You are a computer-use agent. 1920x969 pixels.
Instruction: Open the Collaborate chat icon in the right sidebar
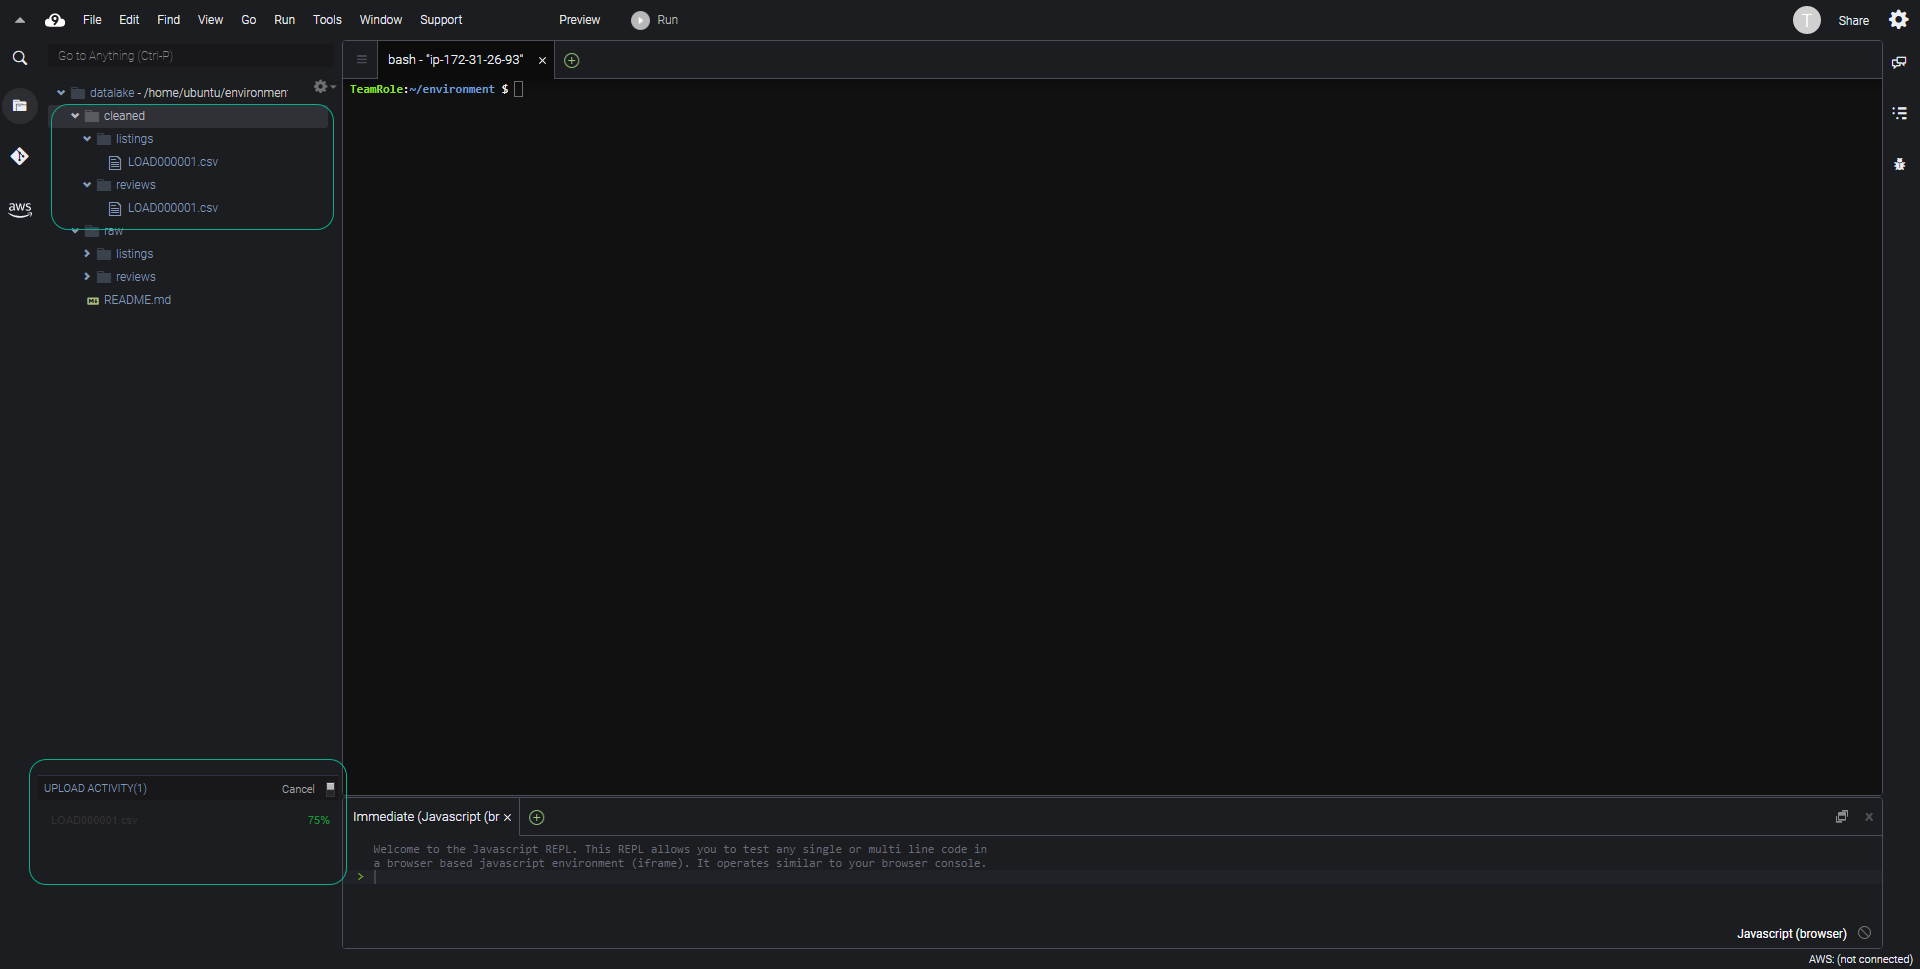(1899, 62)
